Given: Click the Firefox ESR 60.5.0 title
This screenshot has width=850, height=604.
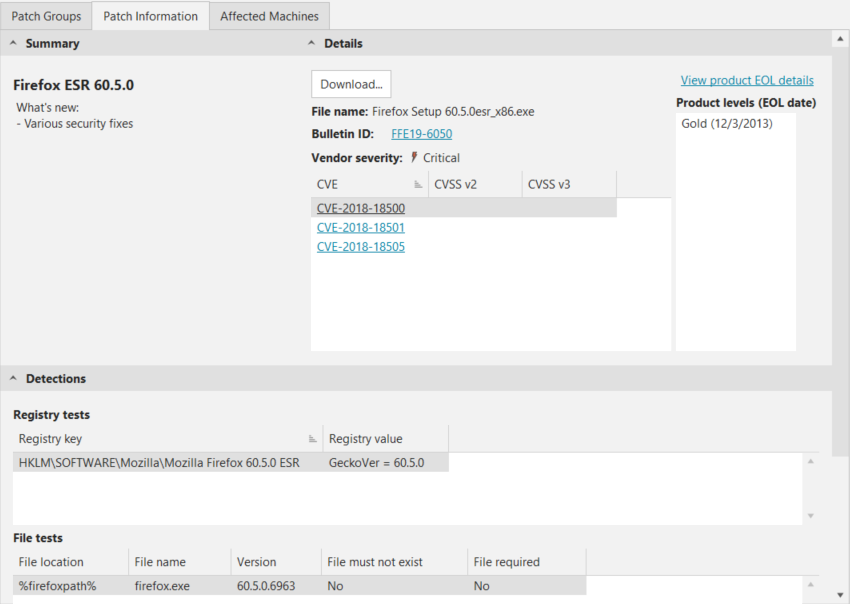Looking at the screenshot, I should point(73,85).
